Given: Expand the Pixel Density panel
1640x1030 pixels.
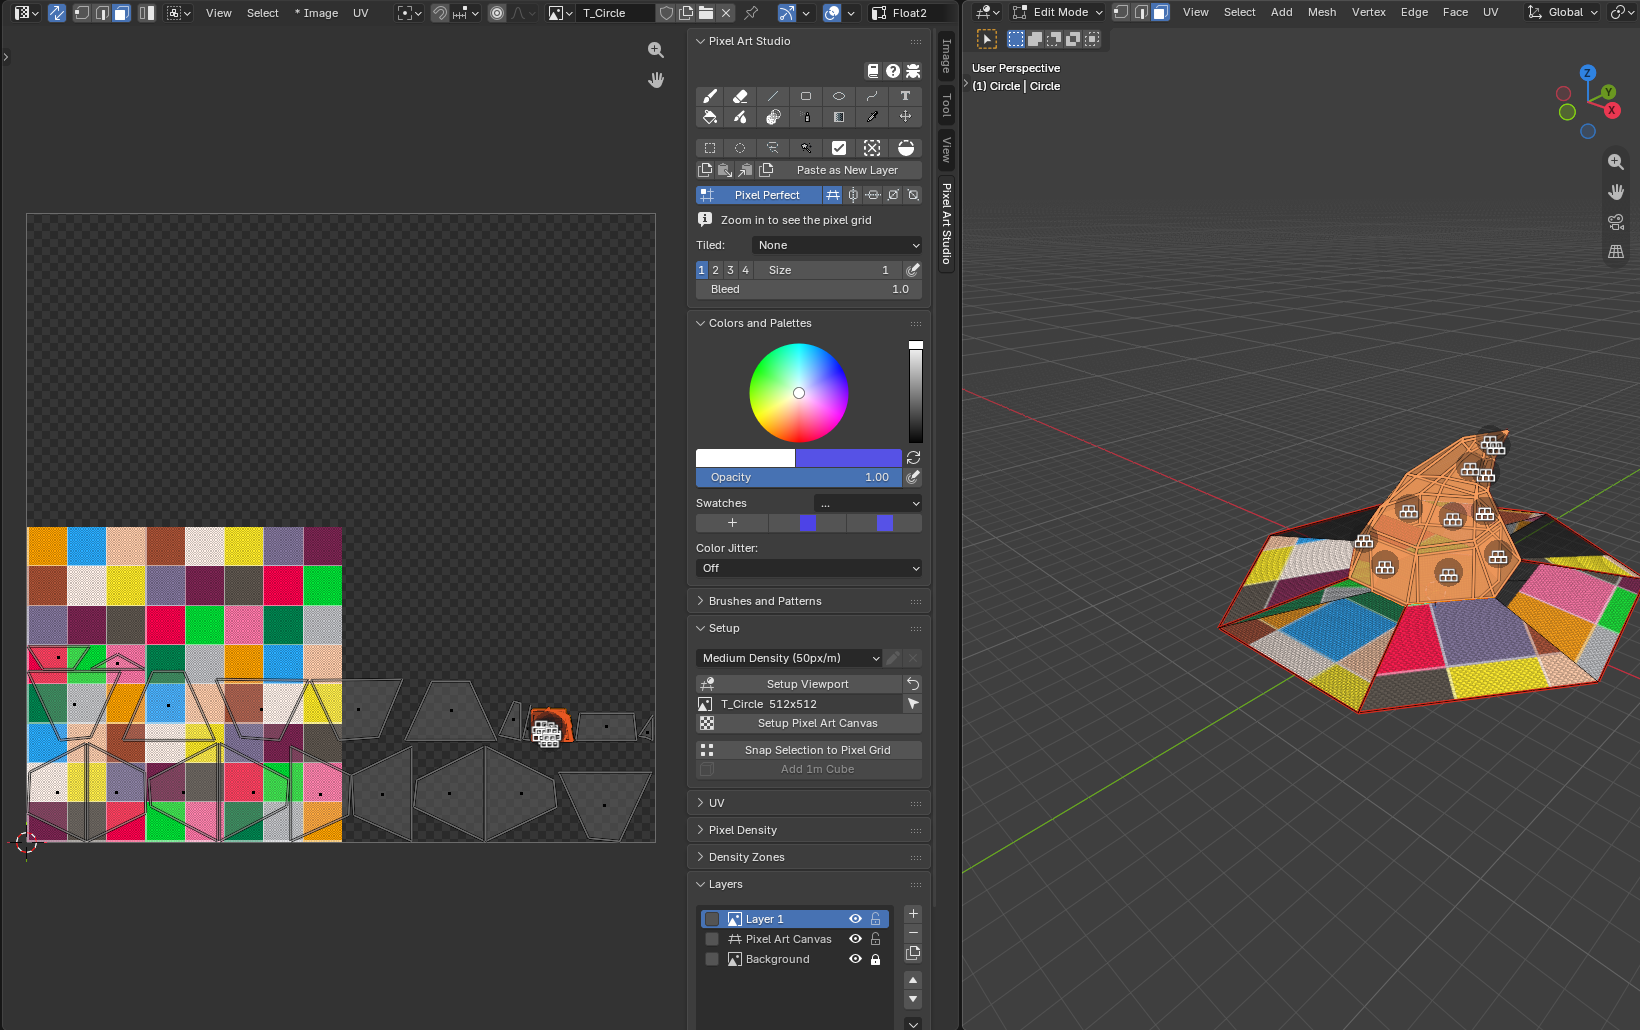Looking at the screenshot, I should 809,830.
